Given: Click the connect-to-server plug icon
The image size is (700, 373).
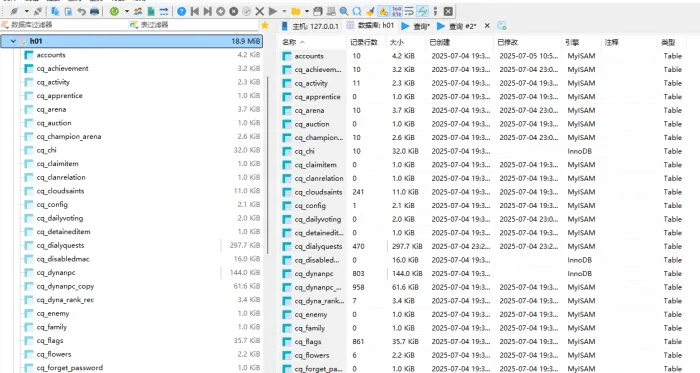Looking at the screenshot, I should coord(14,11).
